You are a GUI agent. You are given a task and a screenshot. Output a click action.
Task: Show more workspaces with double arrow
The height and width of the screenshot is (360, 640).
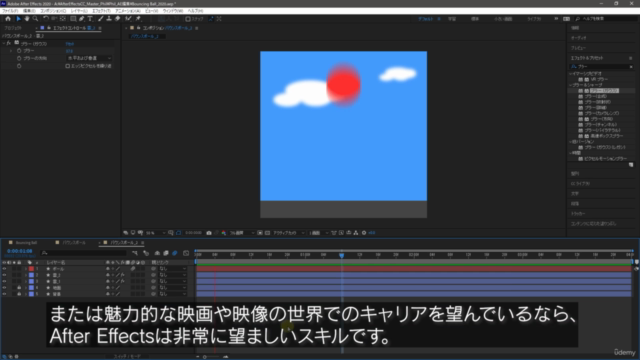[556, 19]
